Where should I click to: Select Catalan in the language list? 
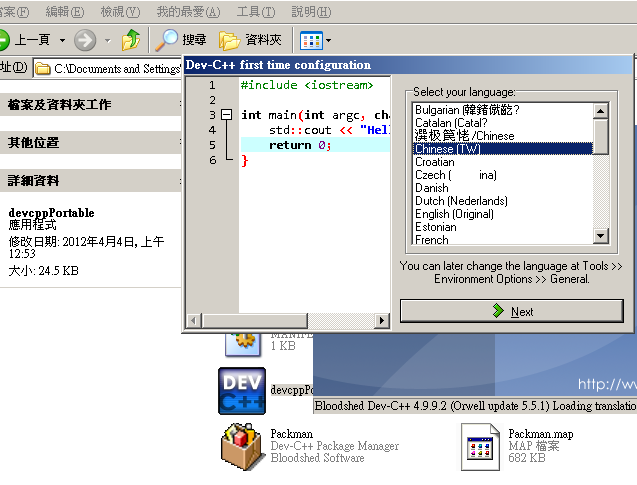[503, 123]
